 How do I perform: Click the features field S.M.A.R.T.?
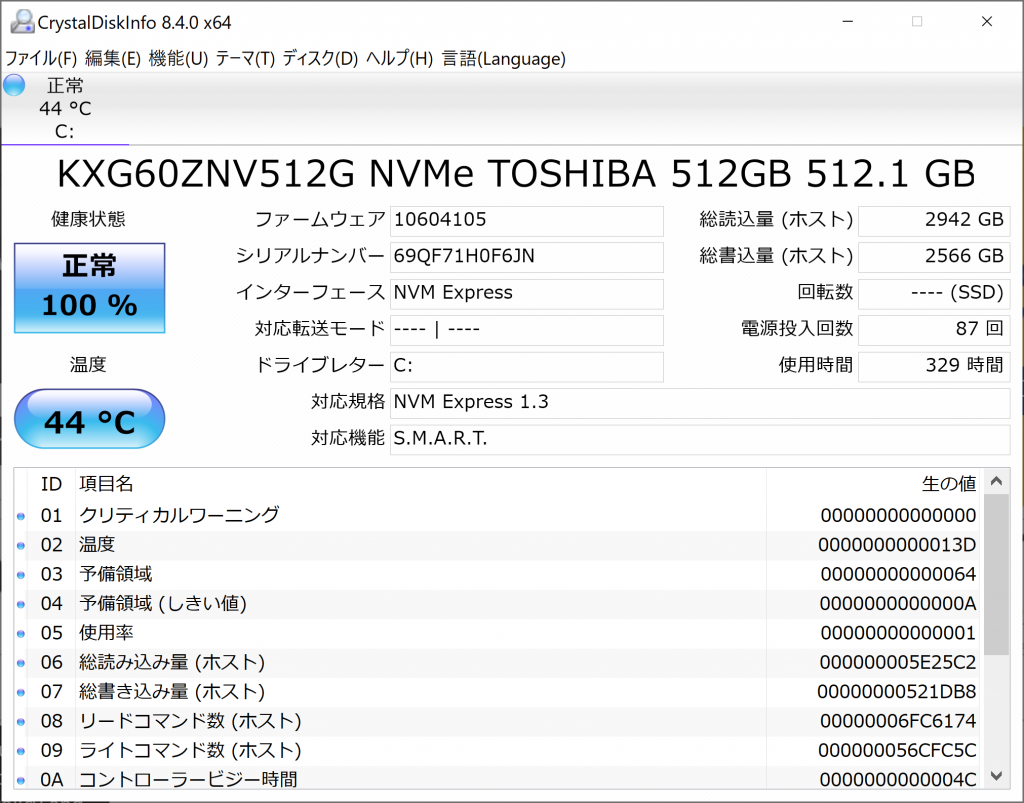tap(700, 439)
